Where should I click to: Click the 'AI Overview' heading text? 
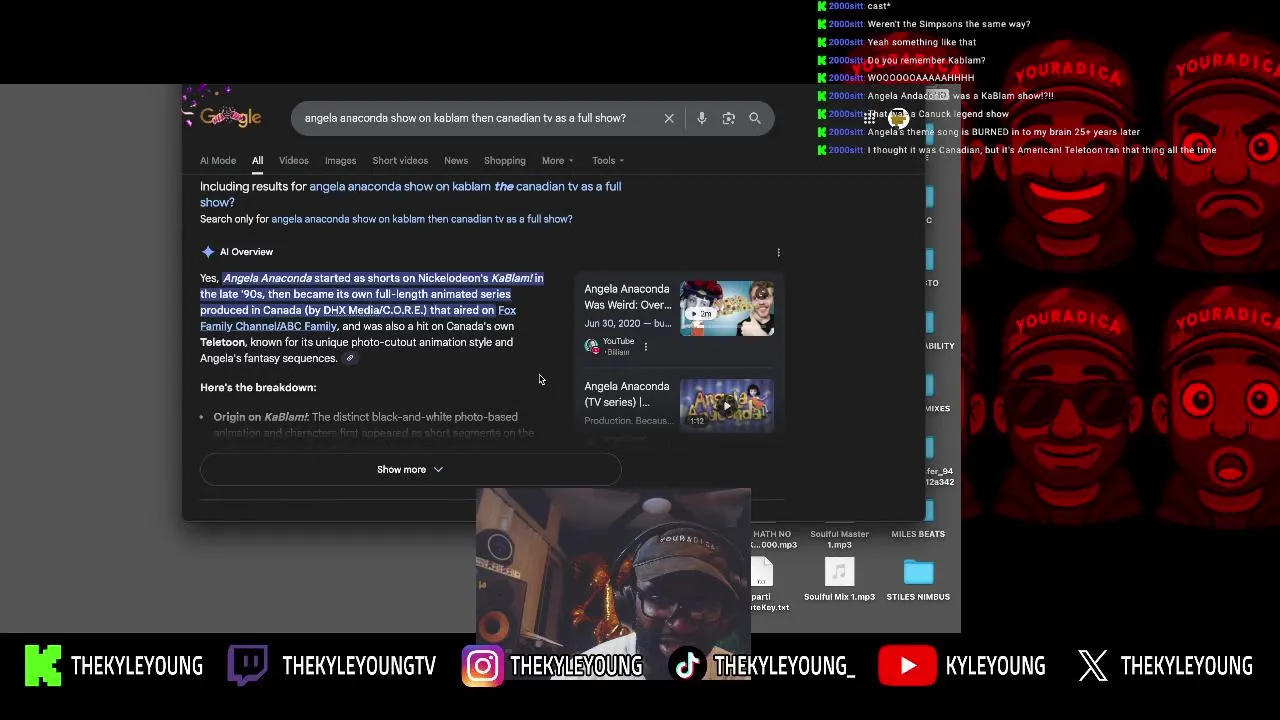point(246,252)
